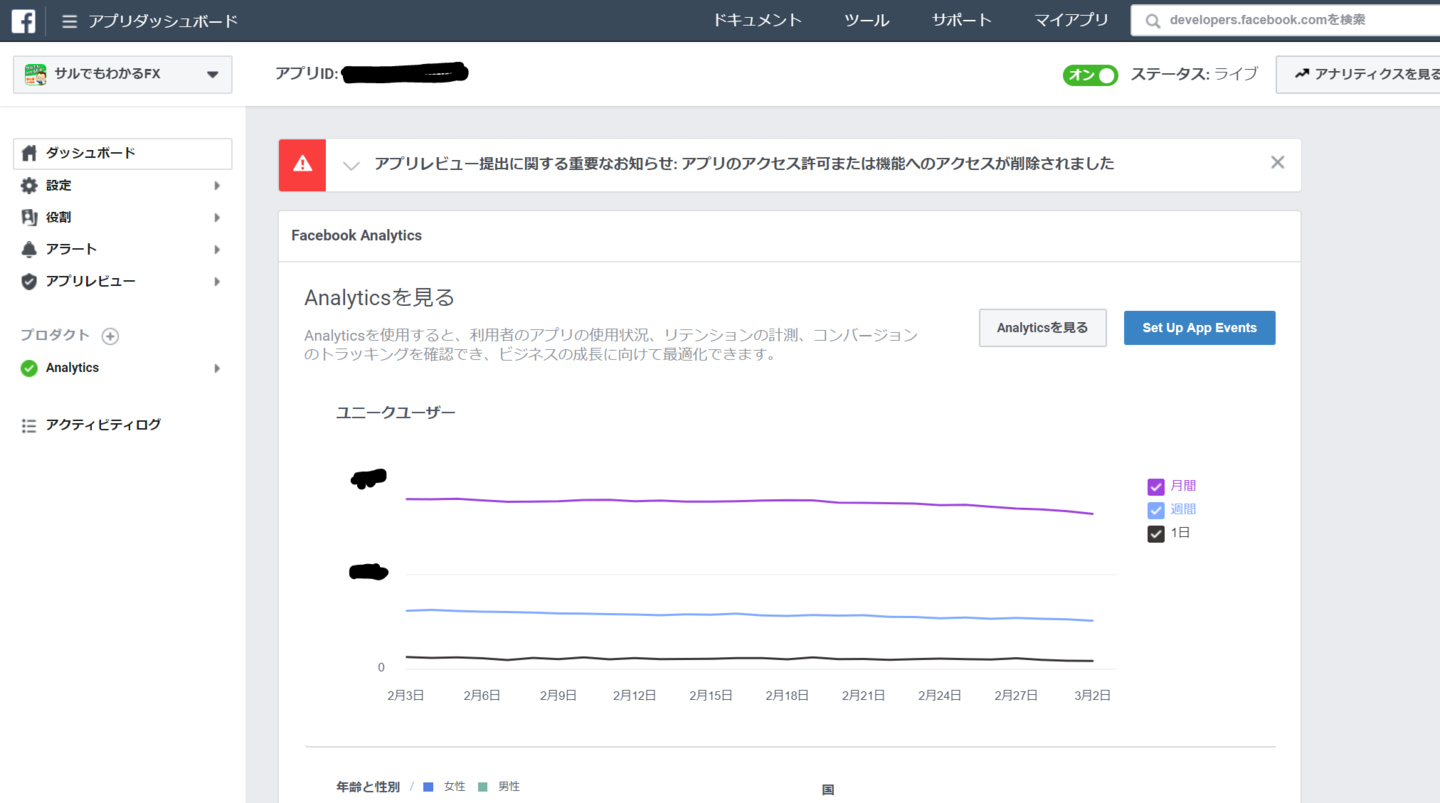Expand the 役割 submenu arrow
The height and width of the screenshot is (803, 1440).
pos(217,217)
